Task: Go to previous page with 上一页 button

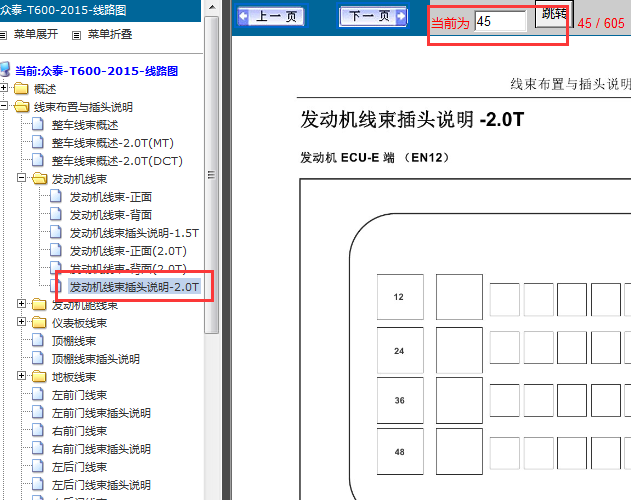Action: point(270,16)
